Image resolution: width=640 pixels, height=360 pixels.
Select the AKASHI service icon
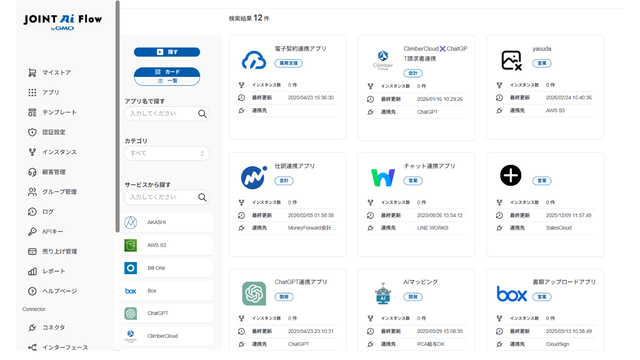131,222
